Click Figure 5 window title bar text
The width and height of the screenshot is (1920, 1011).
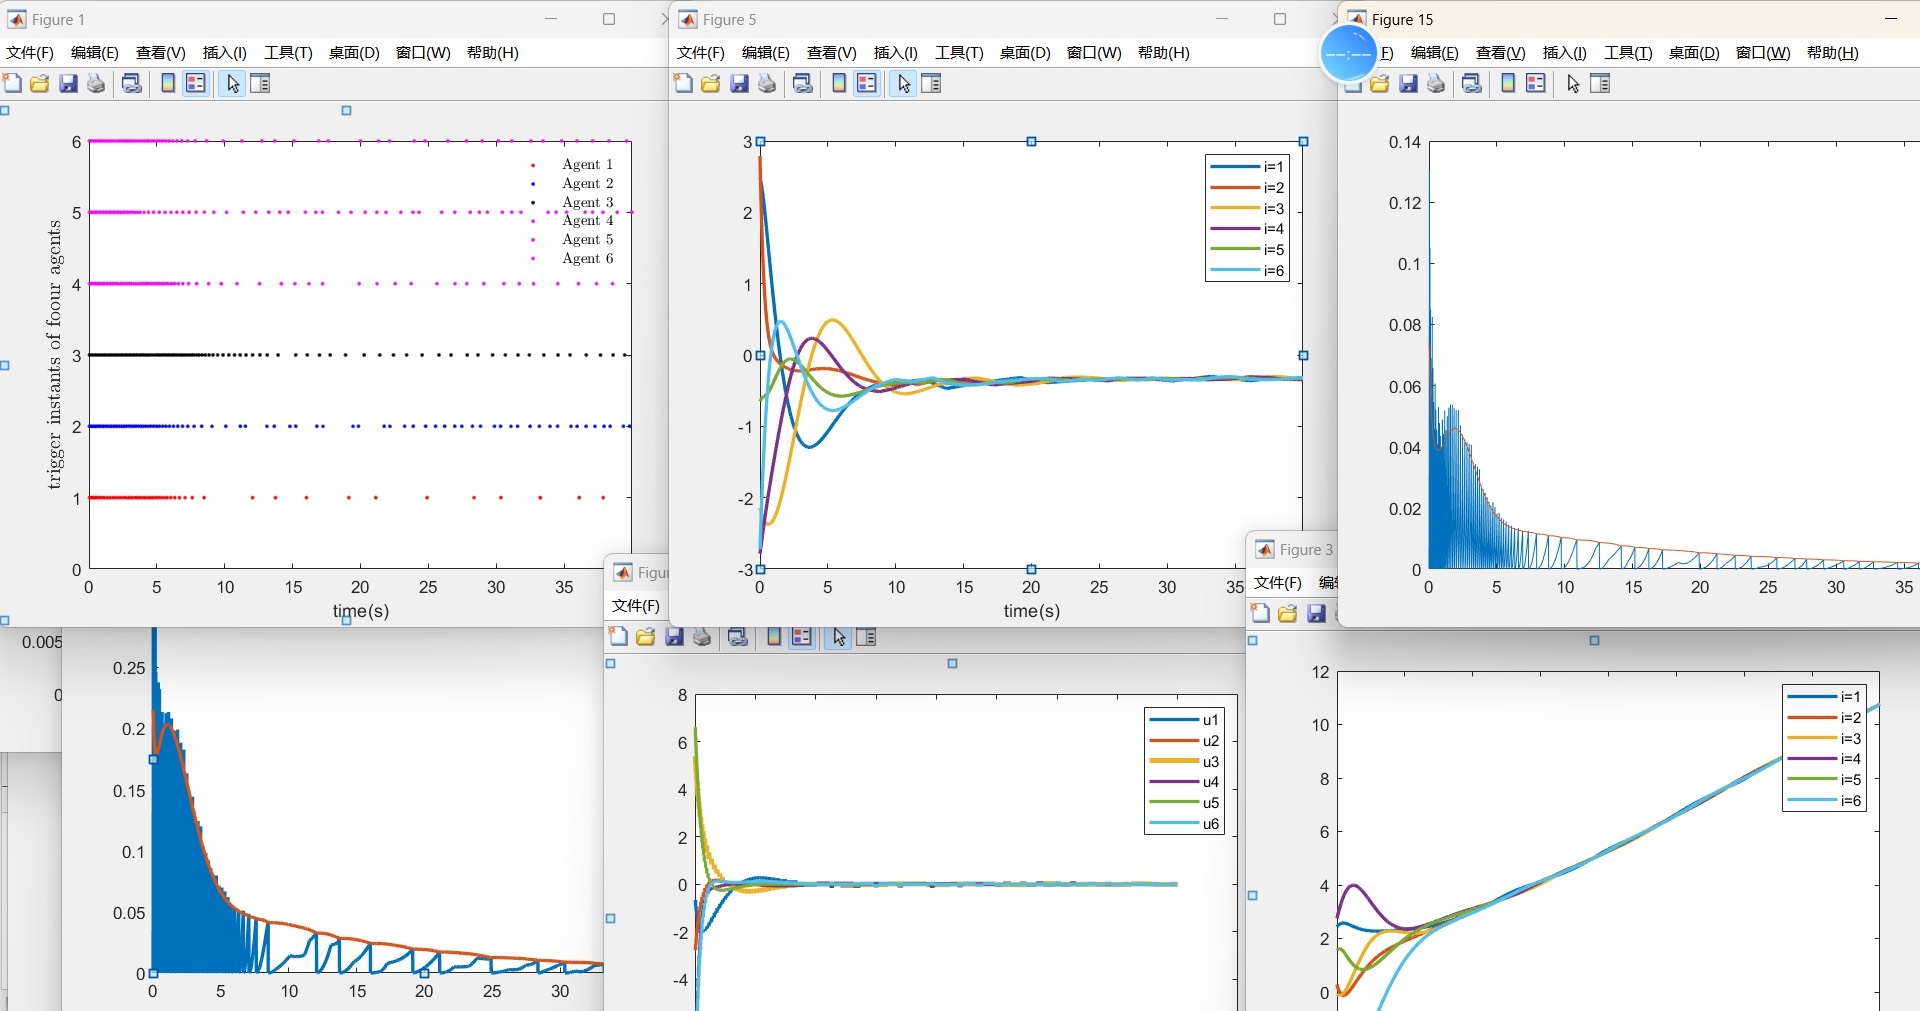(x=729, y=19)
